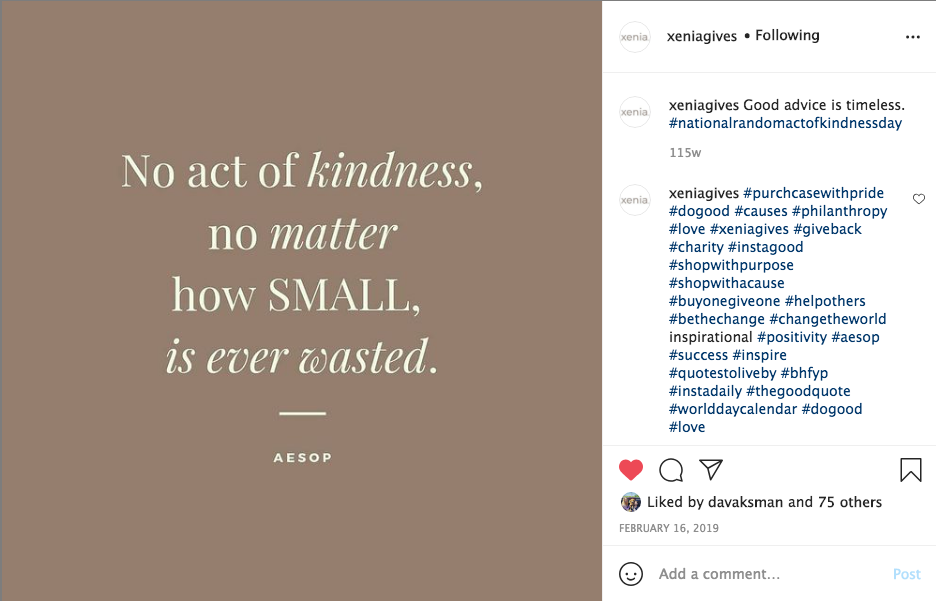Click the avatar beside the caption
Image resolution: width=936 pixels, height=601 pixels.
coord(635,112)
